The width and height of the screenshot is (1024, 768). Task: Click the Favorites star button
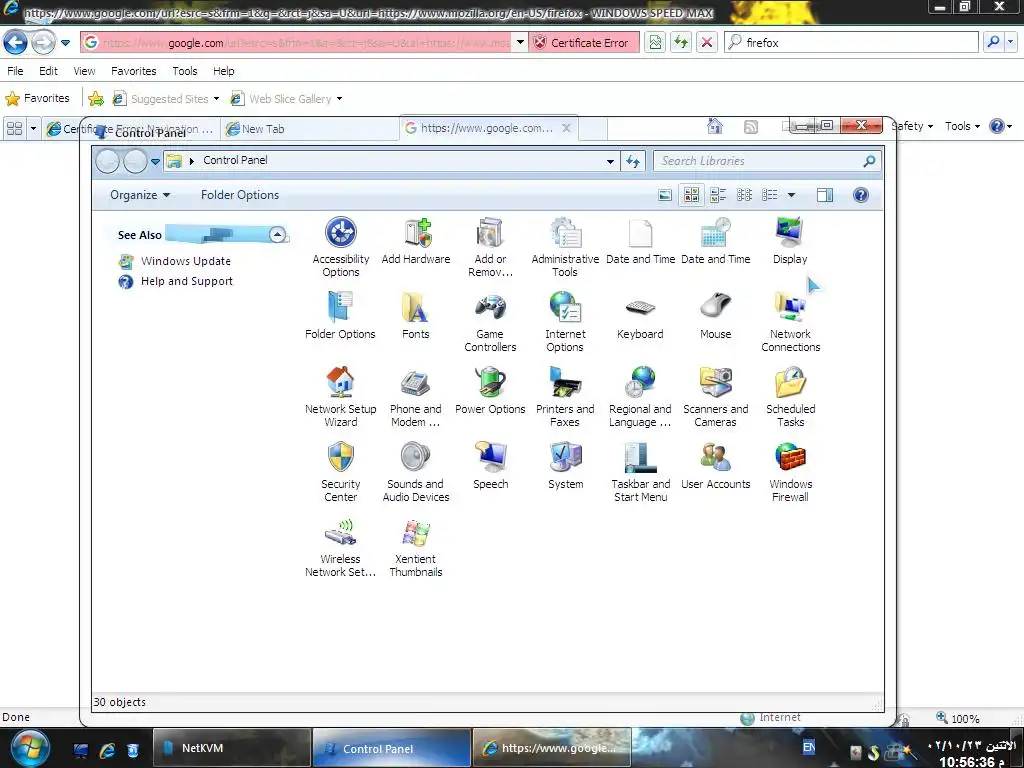click(38, 98)
